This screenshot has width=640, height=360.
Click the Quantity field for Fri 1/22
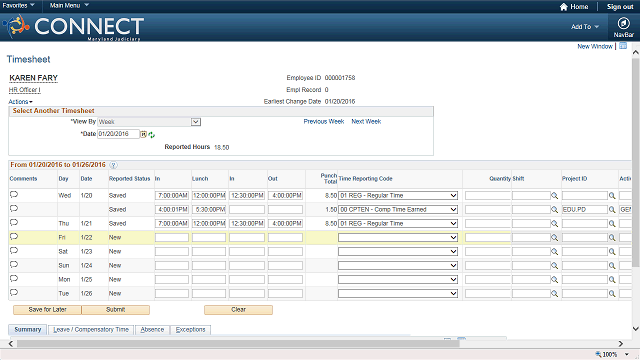click(488, 238)
